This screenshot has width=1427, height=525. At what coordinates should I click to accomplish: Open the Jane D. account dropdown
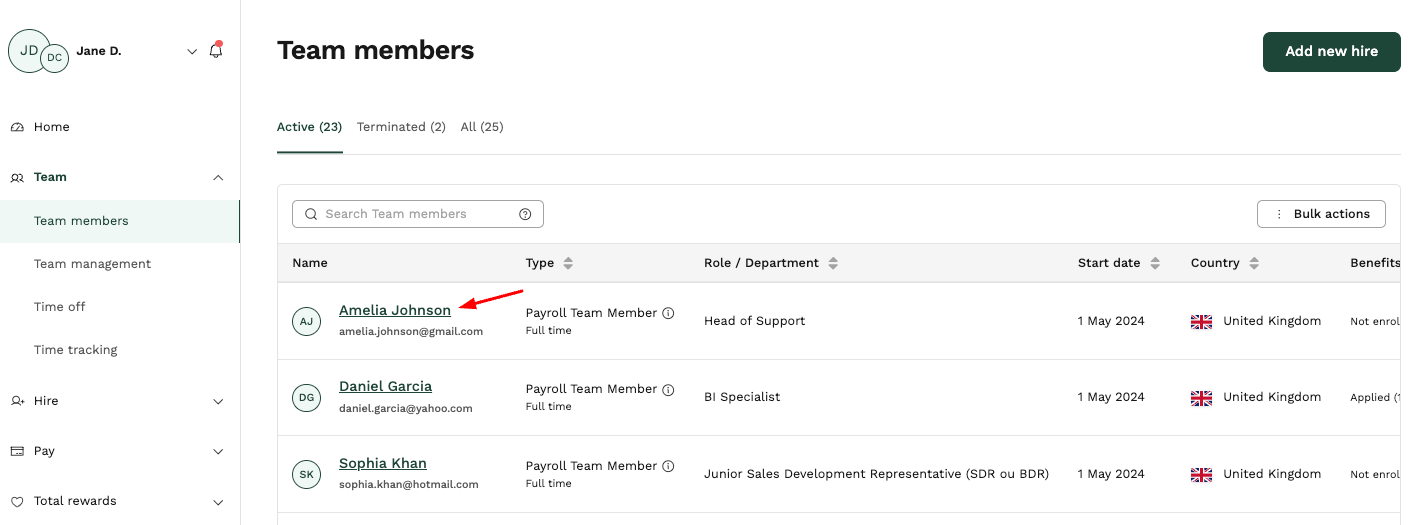pyautogui.click(x=192, y=51)
